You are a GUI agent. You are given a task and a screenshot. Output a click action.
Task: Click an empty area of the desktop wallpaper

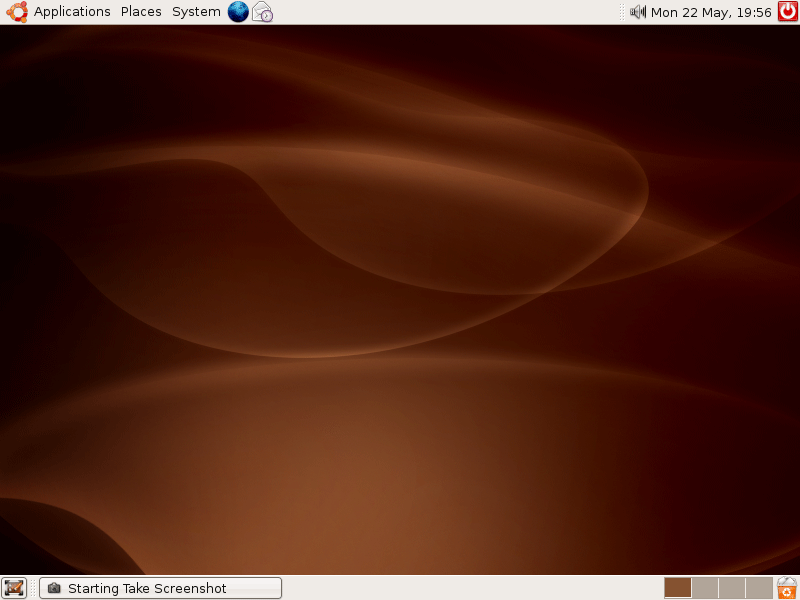point(400,300)
